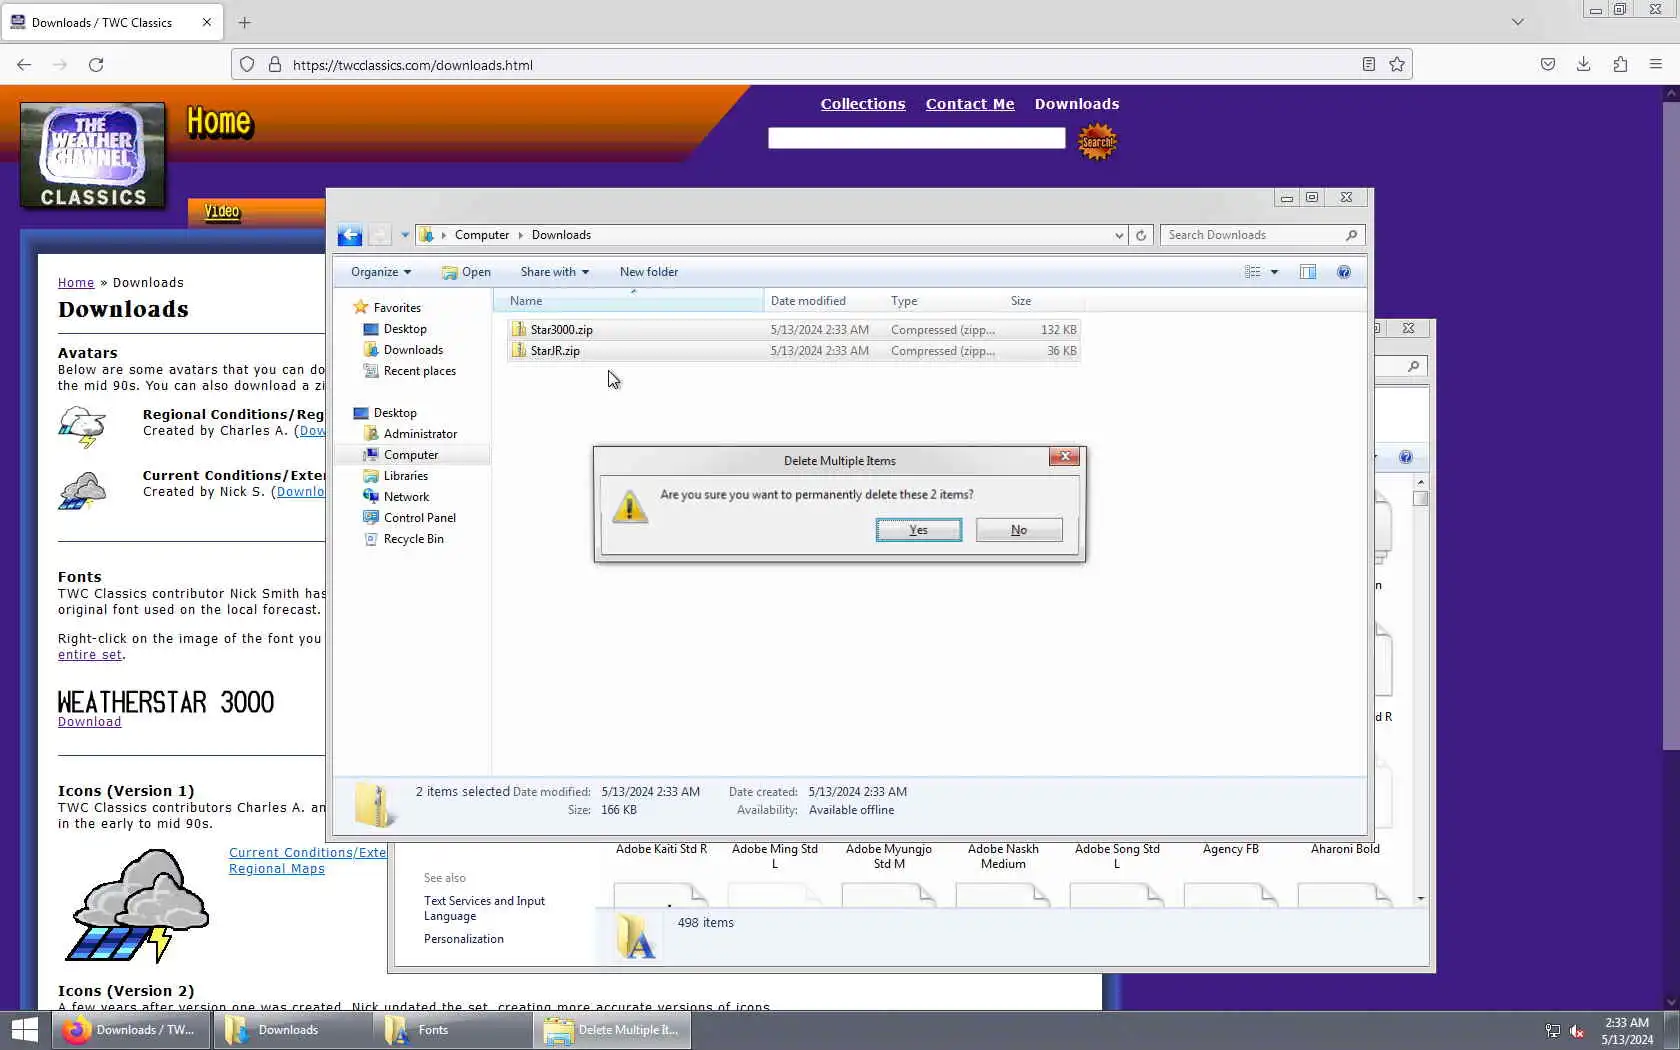Open the entire set link
Screen dimensions: 1680x1050
(90, 655)
